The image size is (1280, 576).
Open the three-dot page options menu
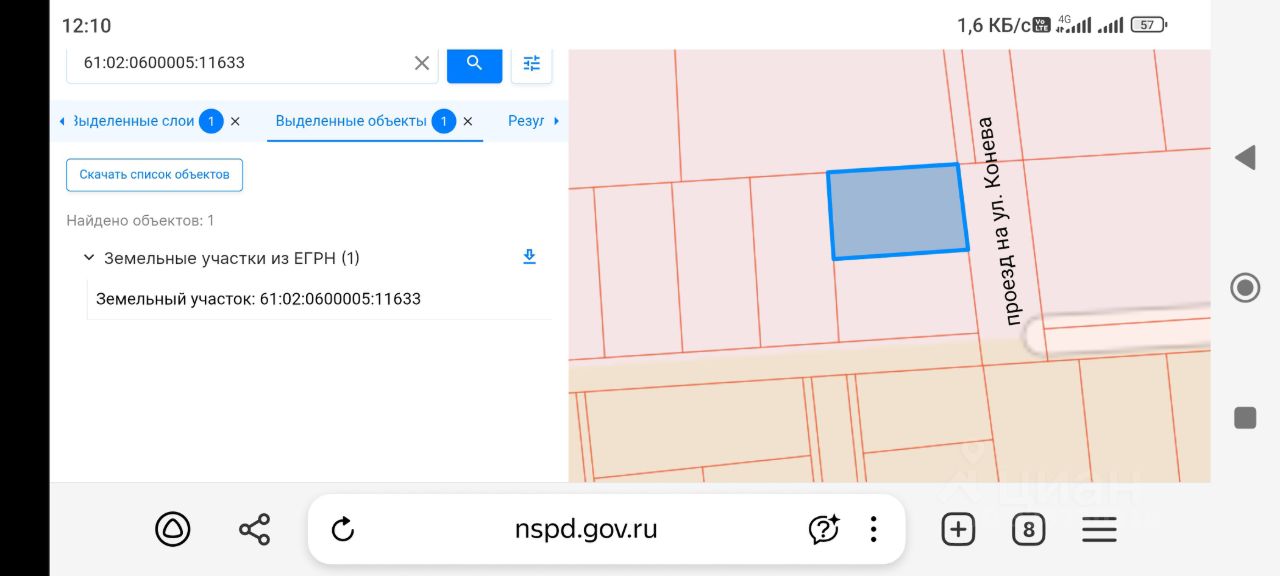pos(874,529)
